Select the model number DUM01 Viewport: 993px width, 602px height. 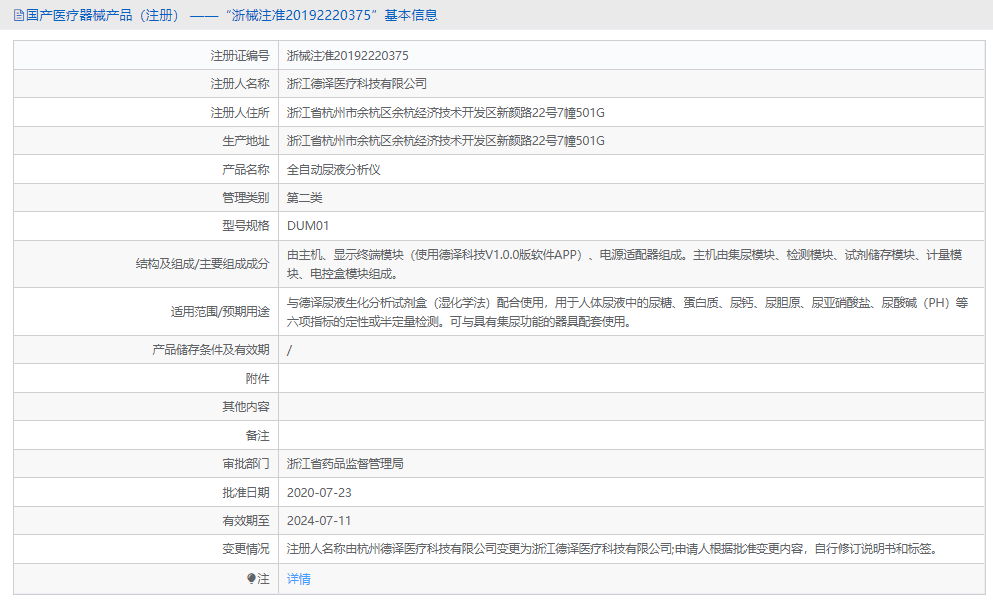pyautogui.click(x=308, y=225)
